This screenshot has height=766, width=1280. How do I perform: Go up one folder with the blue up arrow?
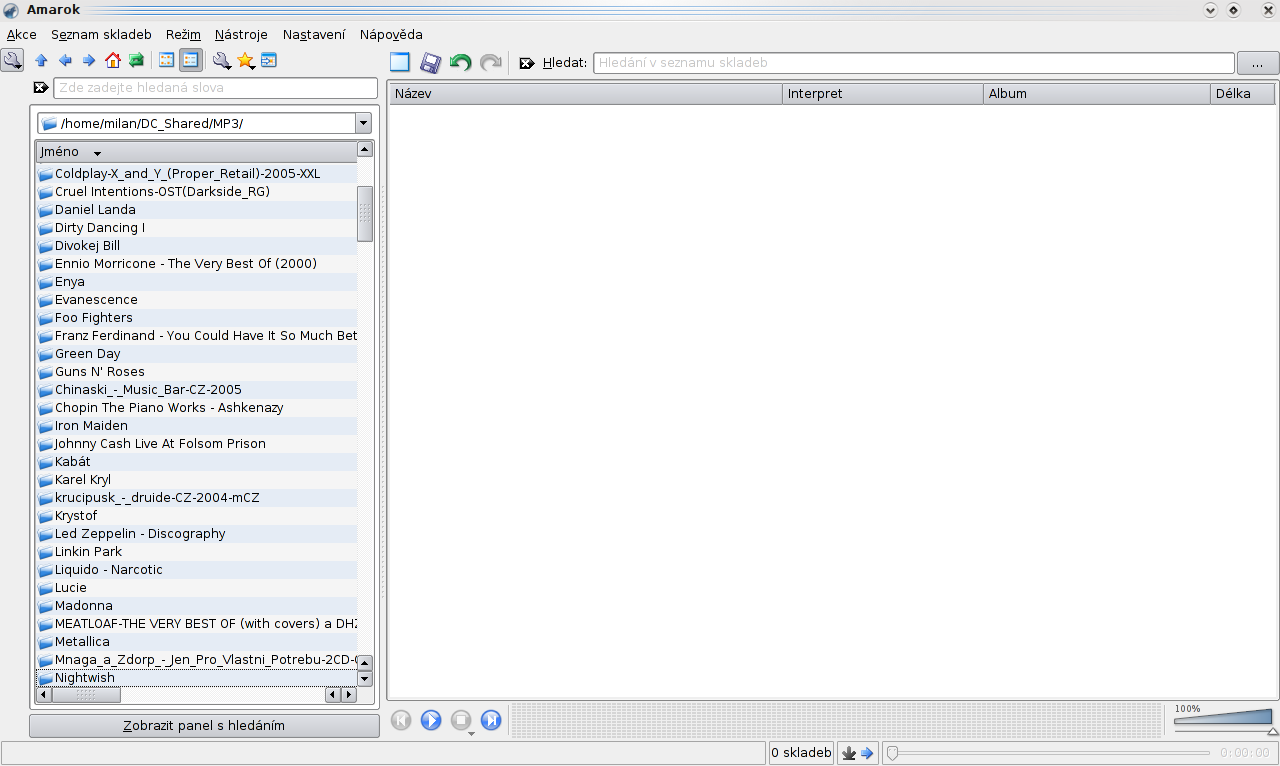pos(41,61)
